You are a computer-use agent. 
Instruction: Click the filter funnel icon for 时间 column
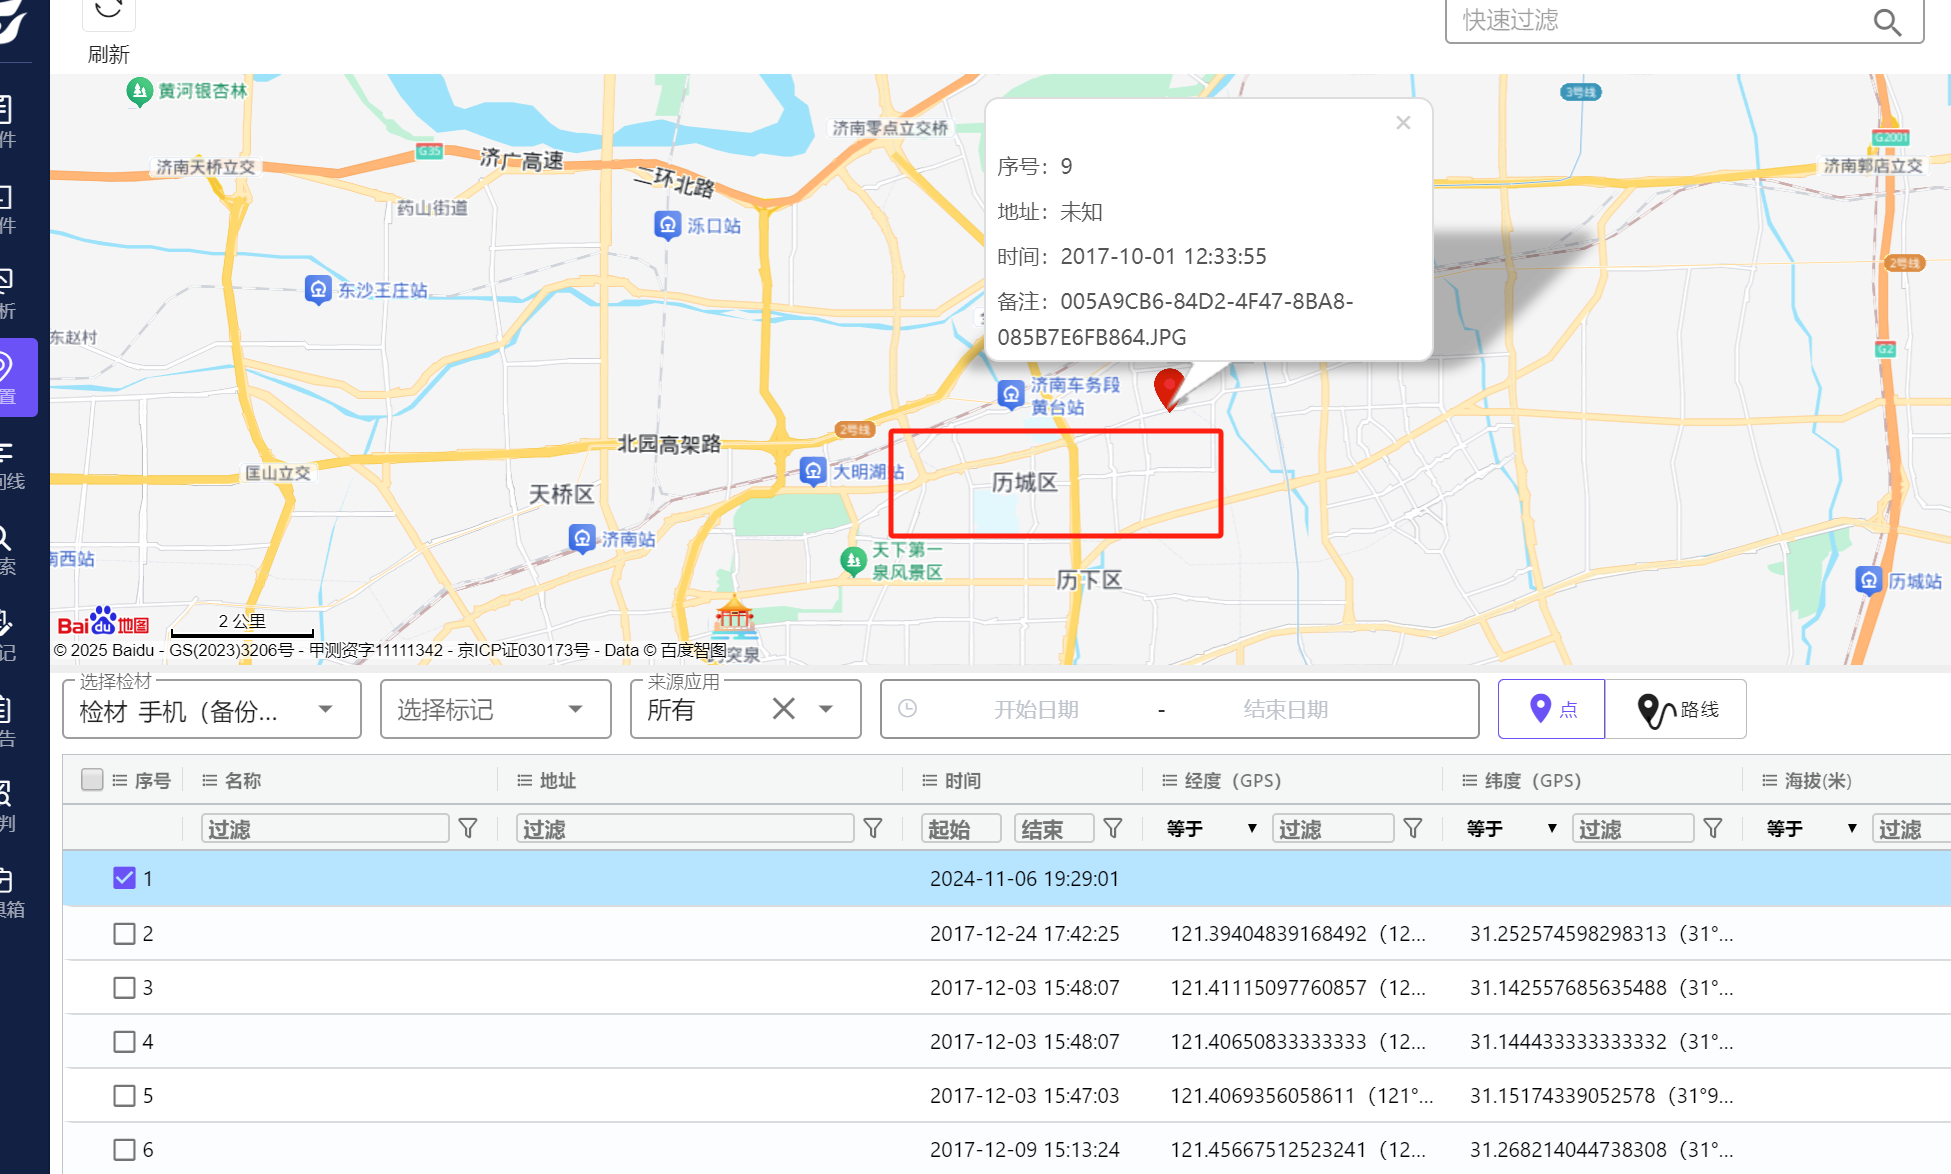[x=1113, y=828]
